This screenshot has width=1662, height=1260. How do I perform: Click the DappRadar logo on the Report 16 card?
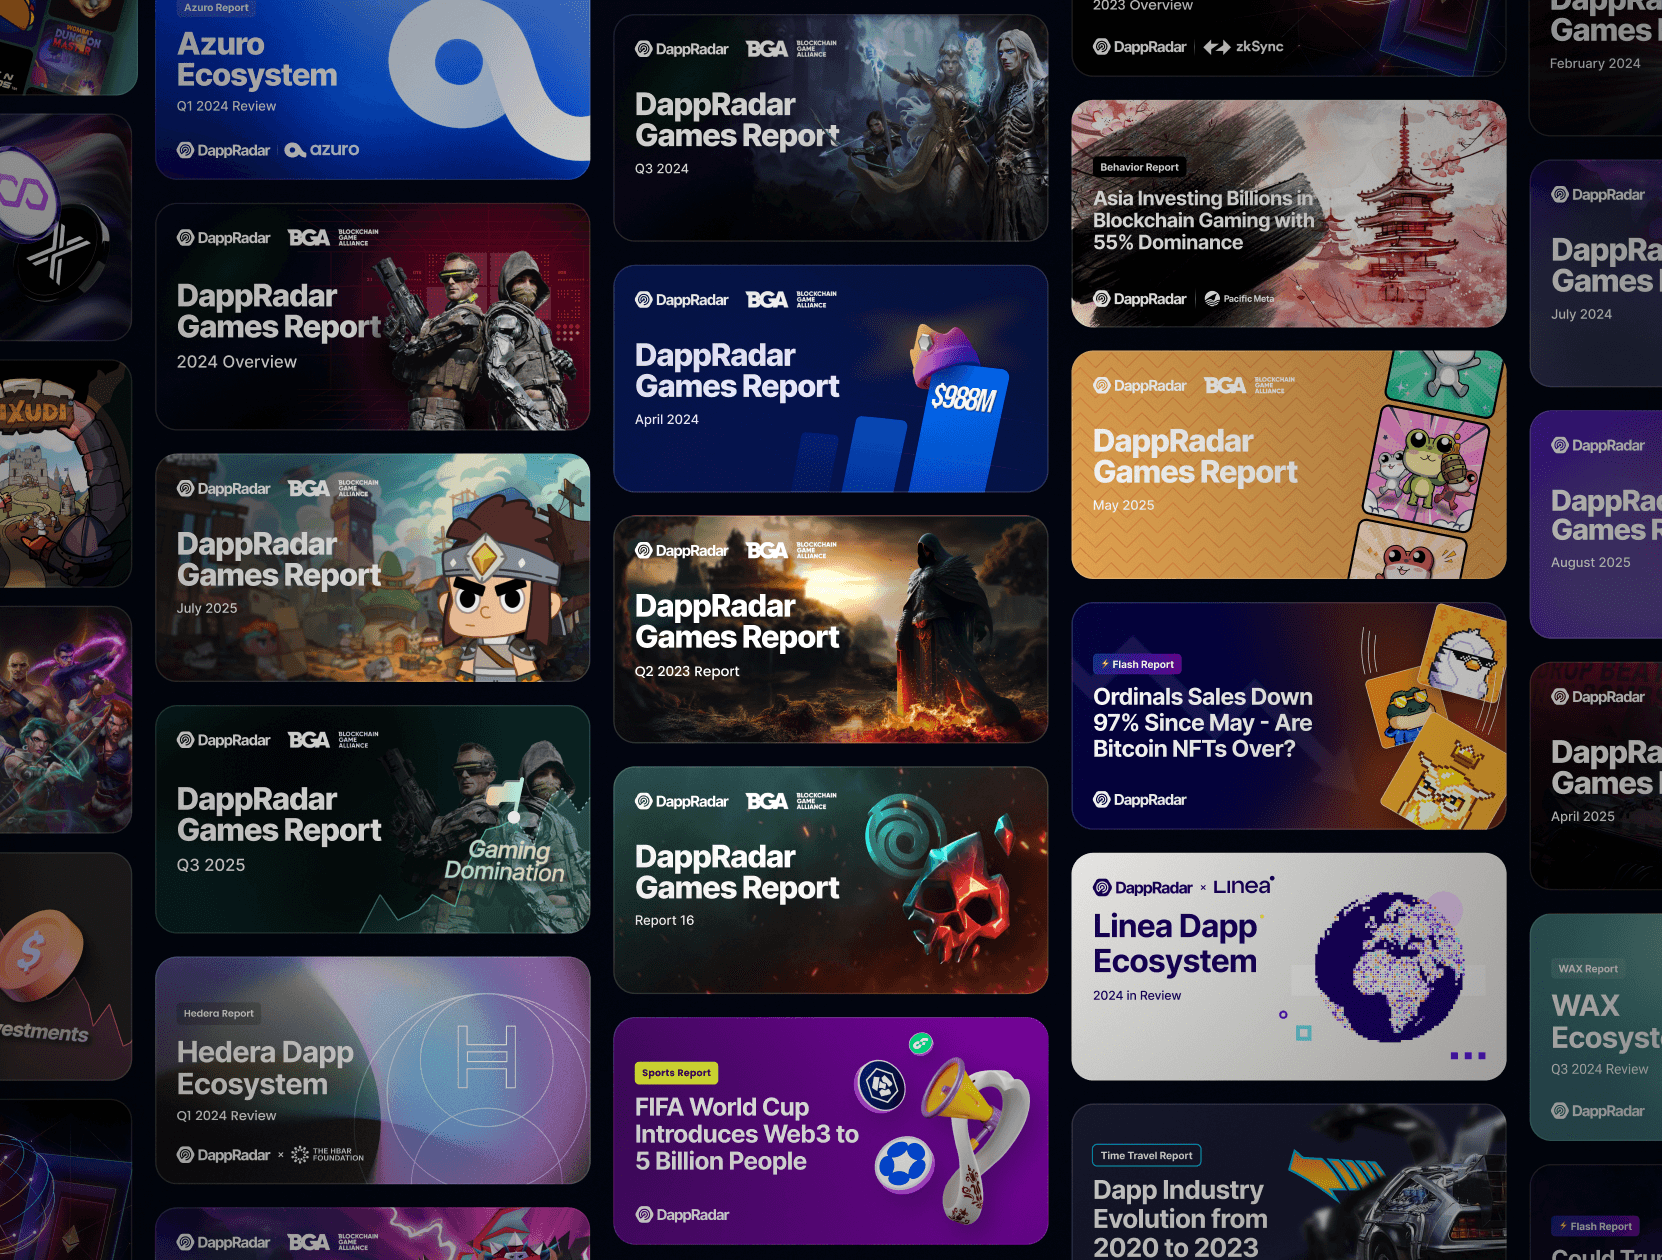tap(681, 802)
